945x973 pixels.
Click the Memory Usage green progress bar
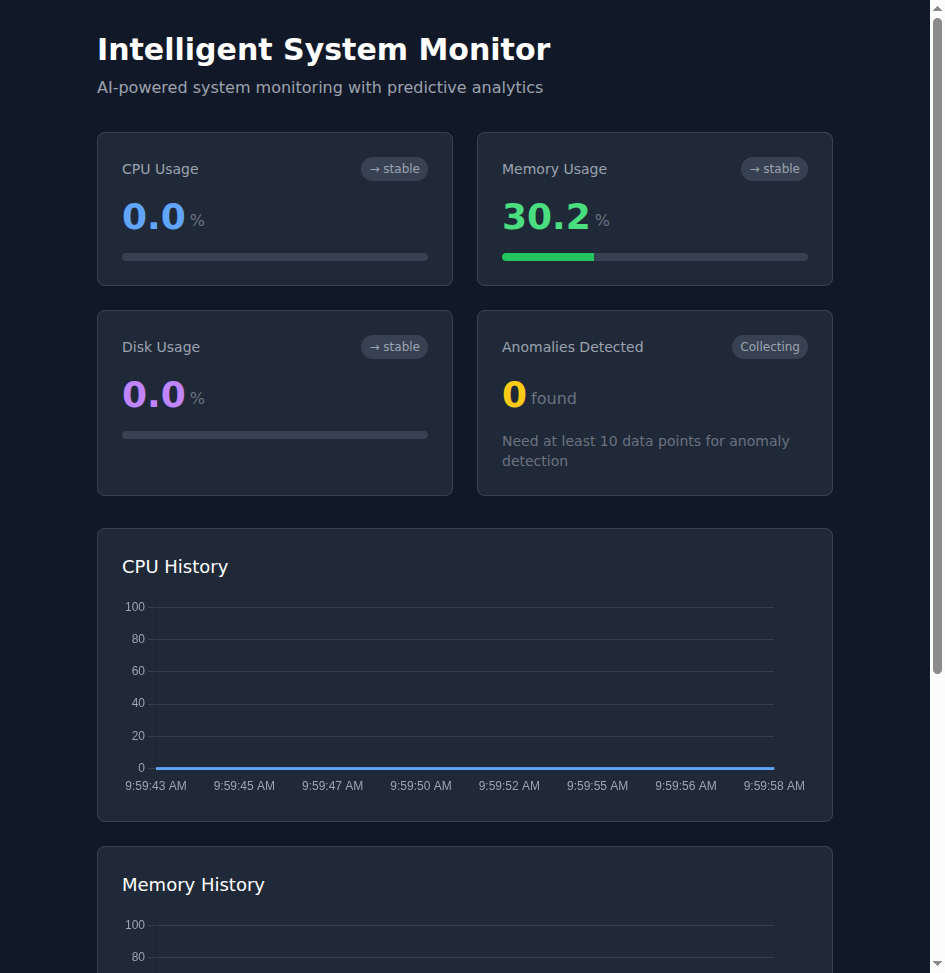547,256
